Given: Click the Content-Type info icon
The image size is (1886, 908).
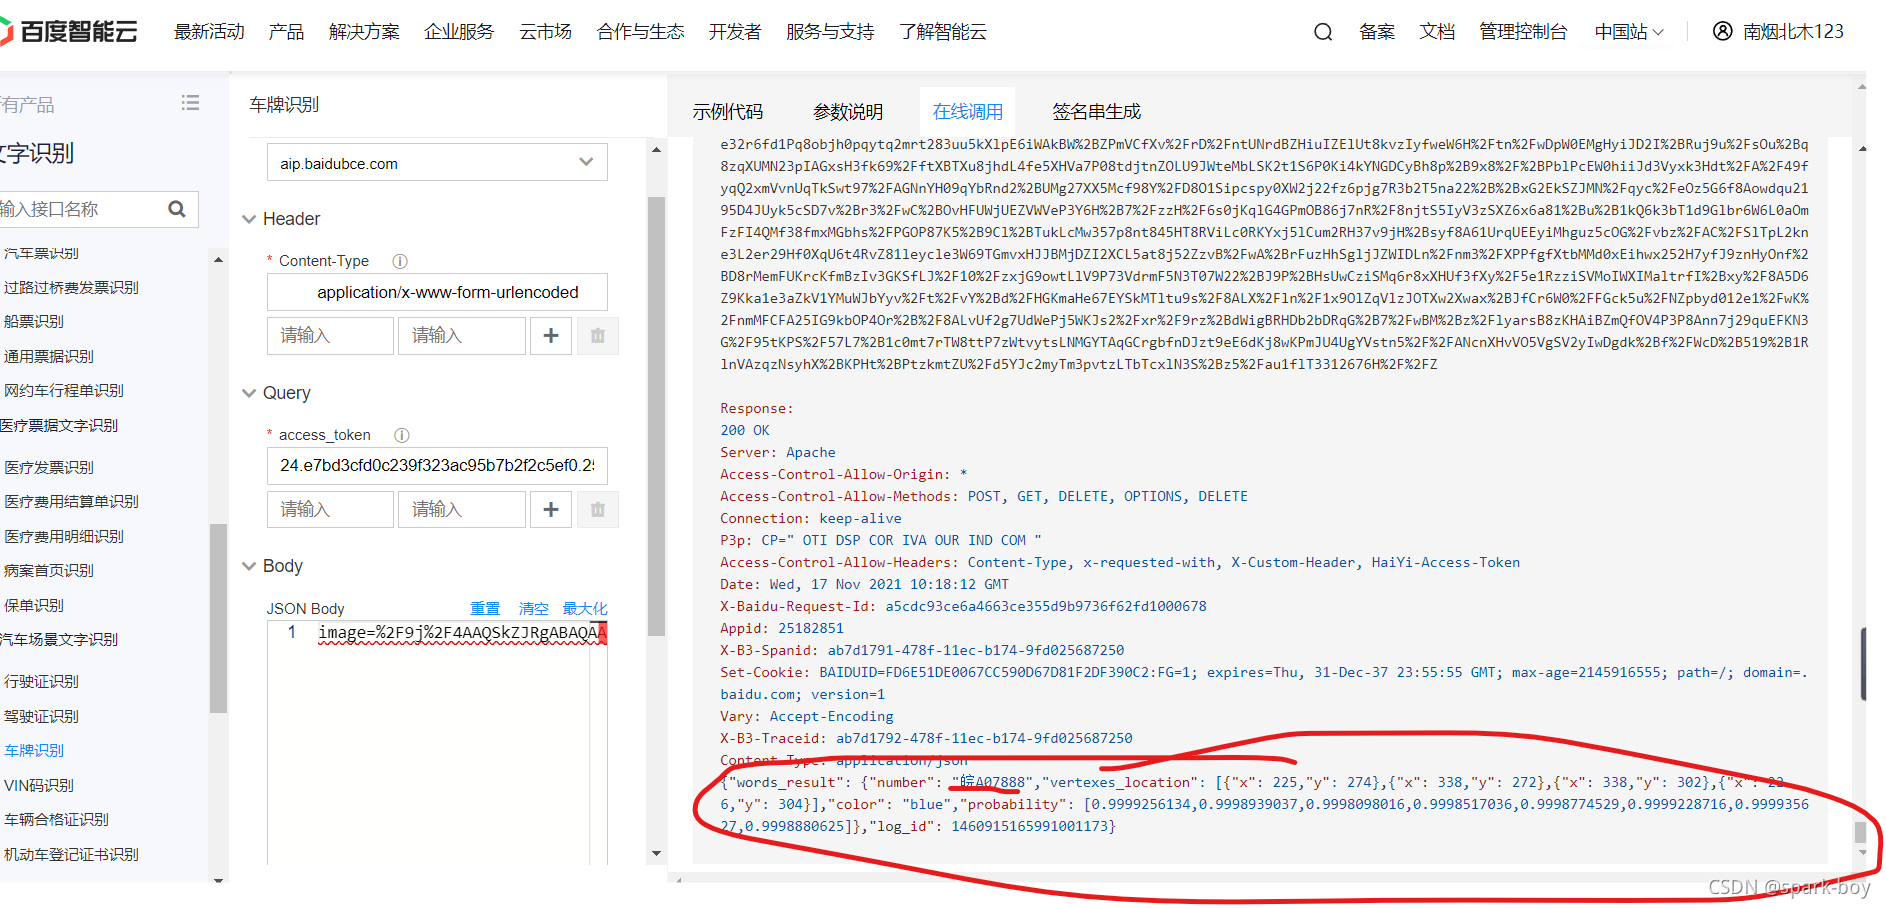Looking at the screenshot, I should coord(400,261).
